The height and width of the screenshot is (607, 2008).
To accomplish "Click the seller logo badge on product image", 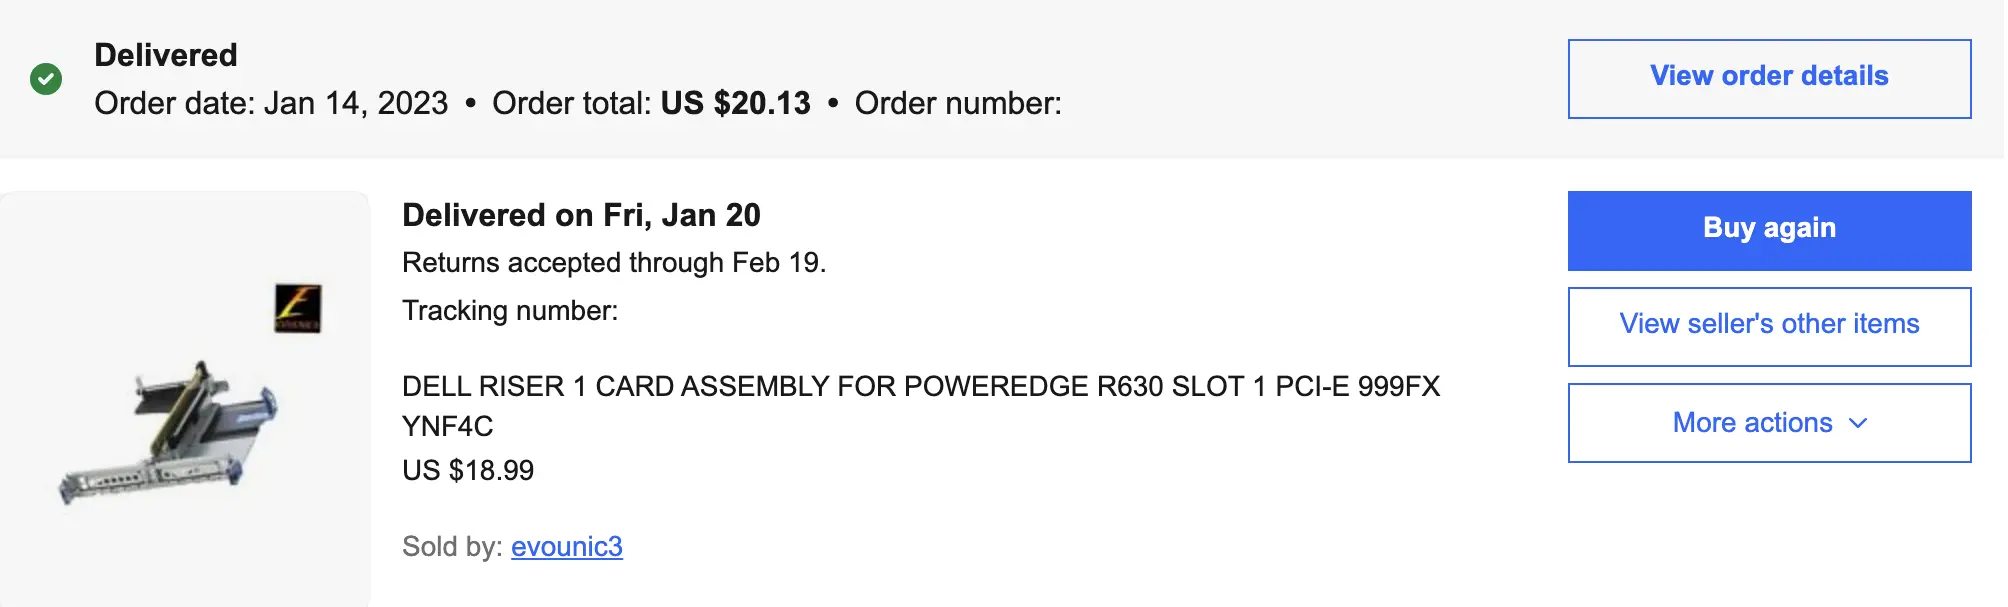I will [298, 309].
